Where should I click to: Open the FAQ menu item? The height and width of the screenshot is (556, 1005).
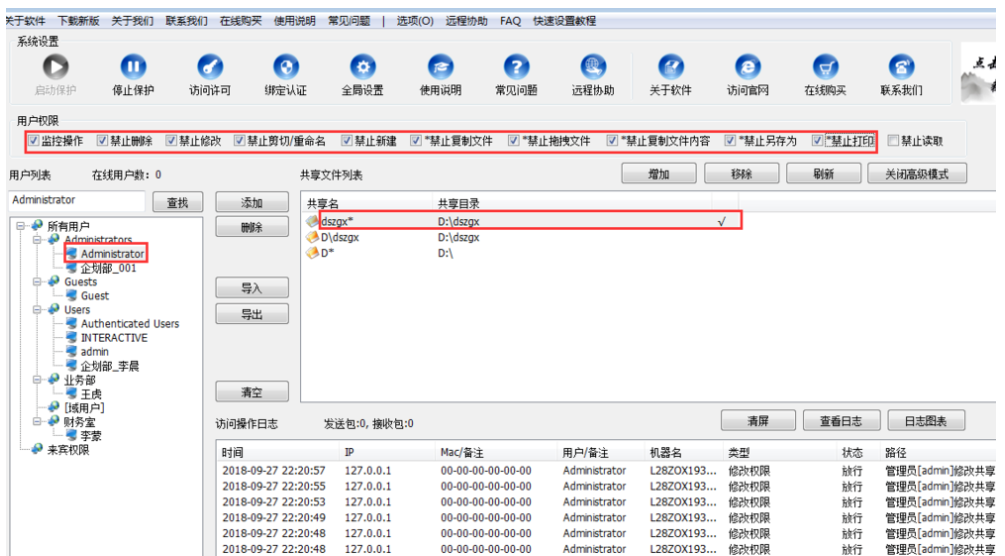click(510, 21)
